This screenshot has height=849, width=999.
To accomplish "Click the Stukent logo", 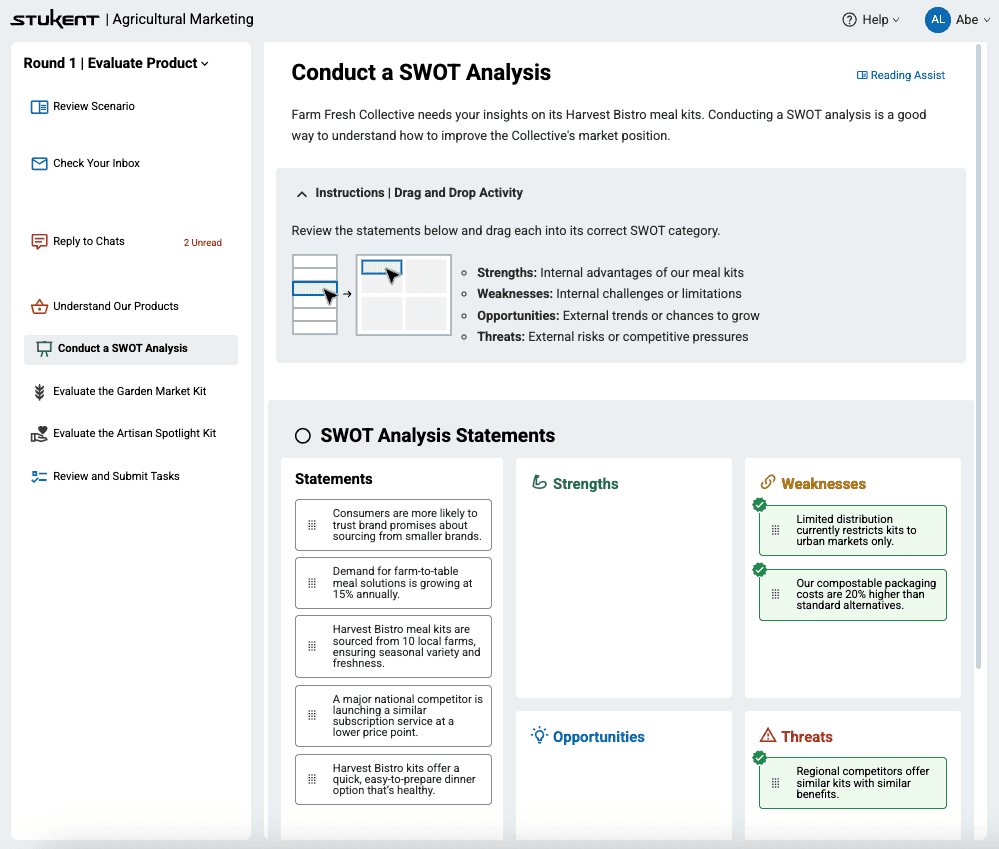I will click(x=55, y=19).
